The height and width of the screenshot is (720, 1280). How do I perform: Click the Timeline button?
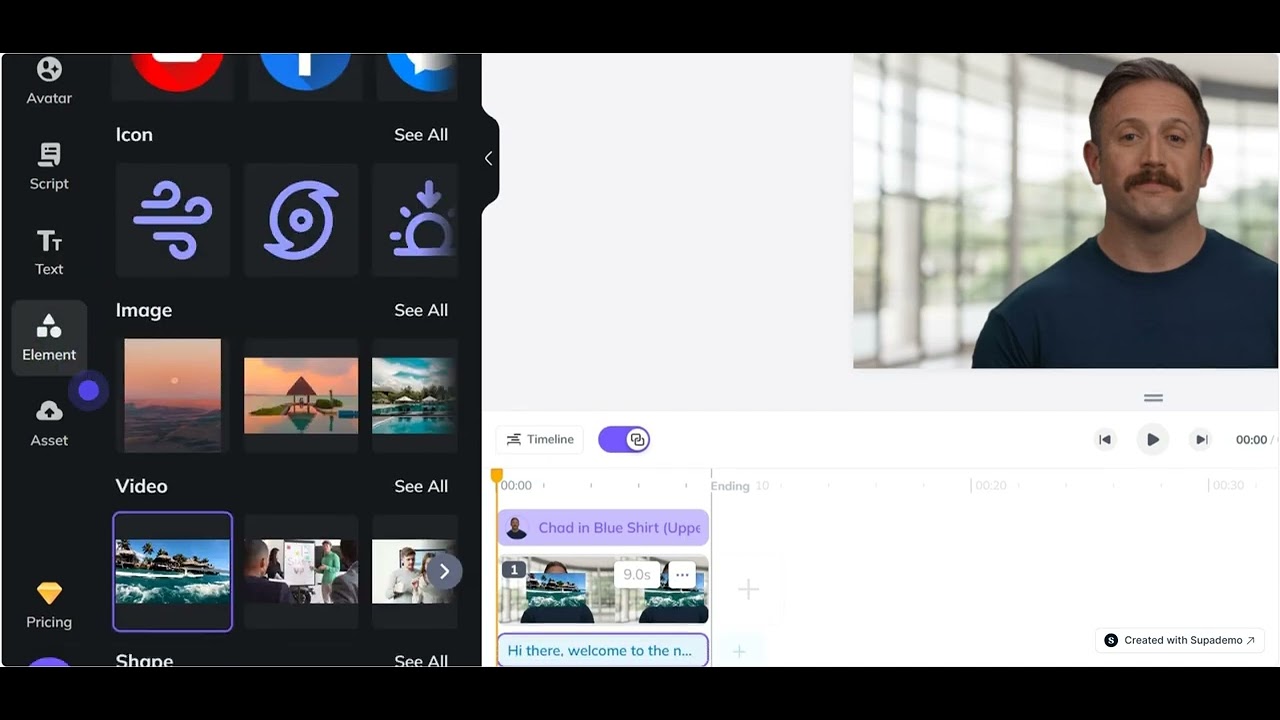point(540,439)
